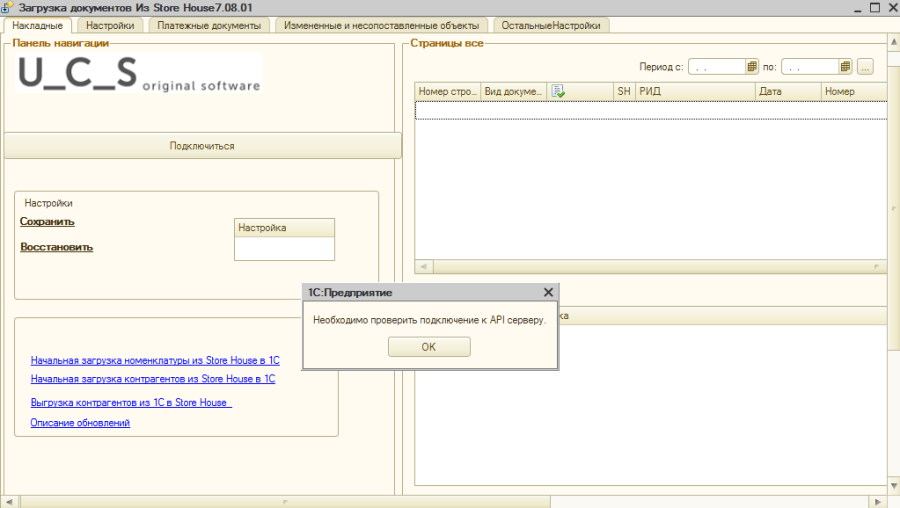
Task: Click the Настройка field under settings
Action: click(284, 248)
